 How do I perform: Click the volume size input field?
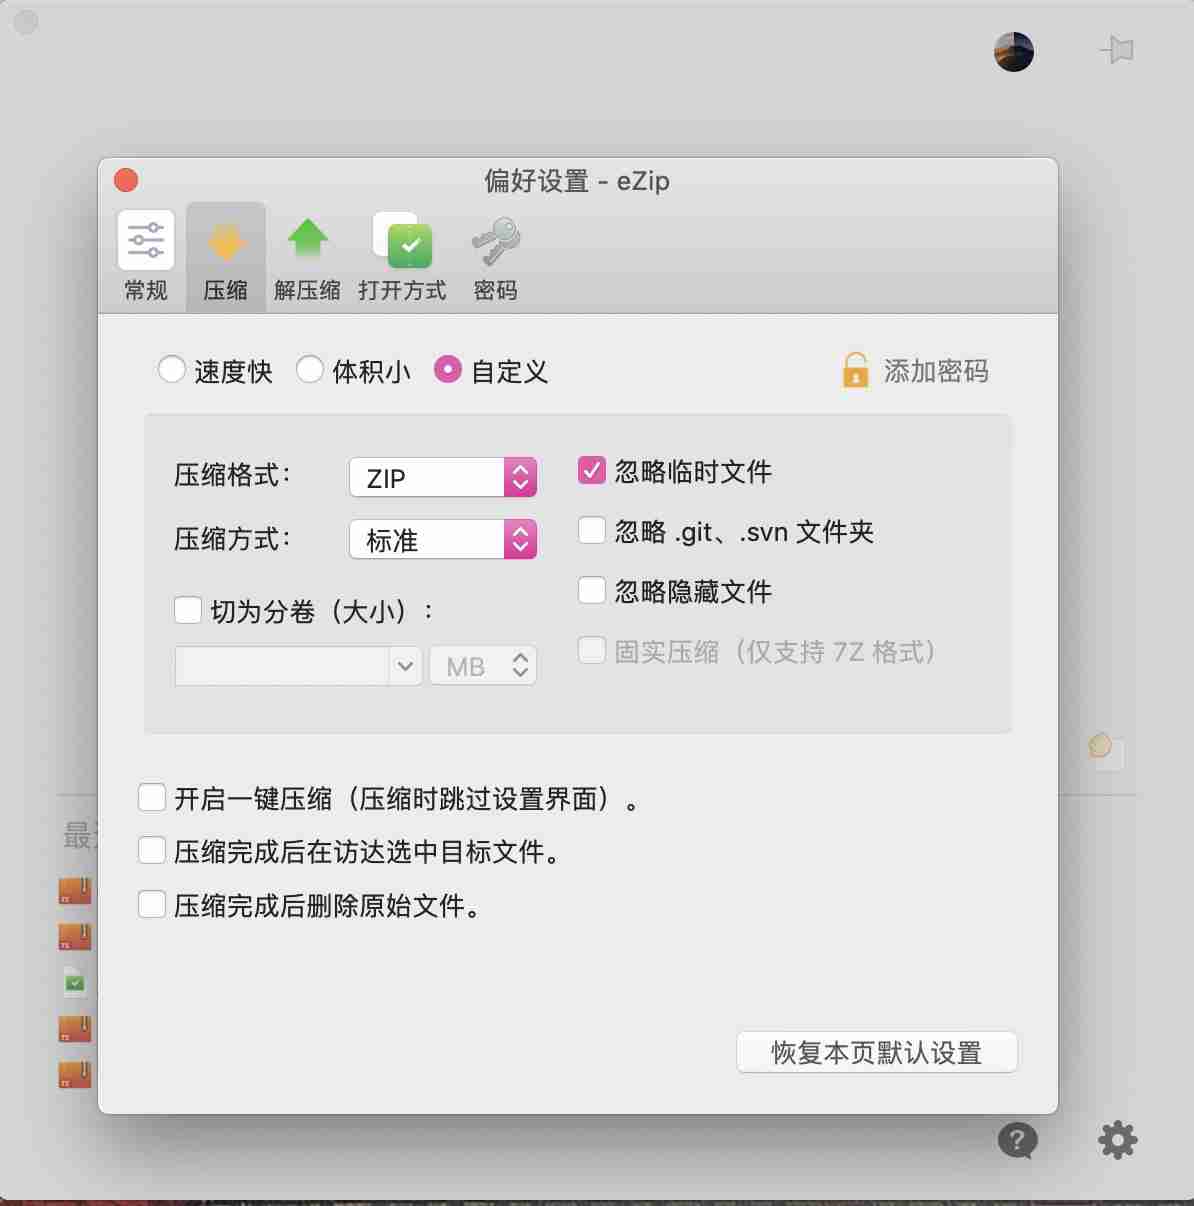click(x=282, y=666)
